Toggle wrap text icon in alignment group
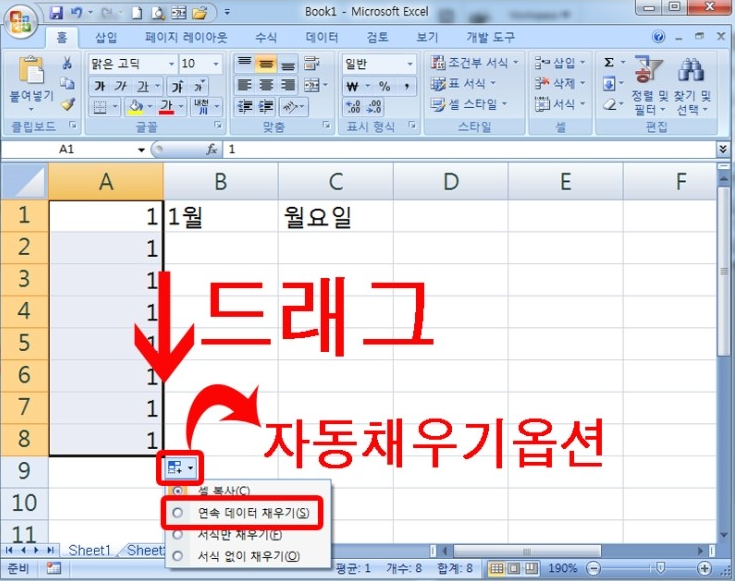This screenshot has height=581, width=735. pyautogui.click(x=311, y=63)
